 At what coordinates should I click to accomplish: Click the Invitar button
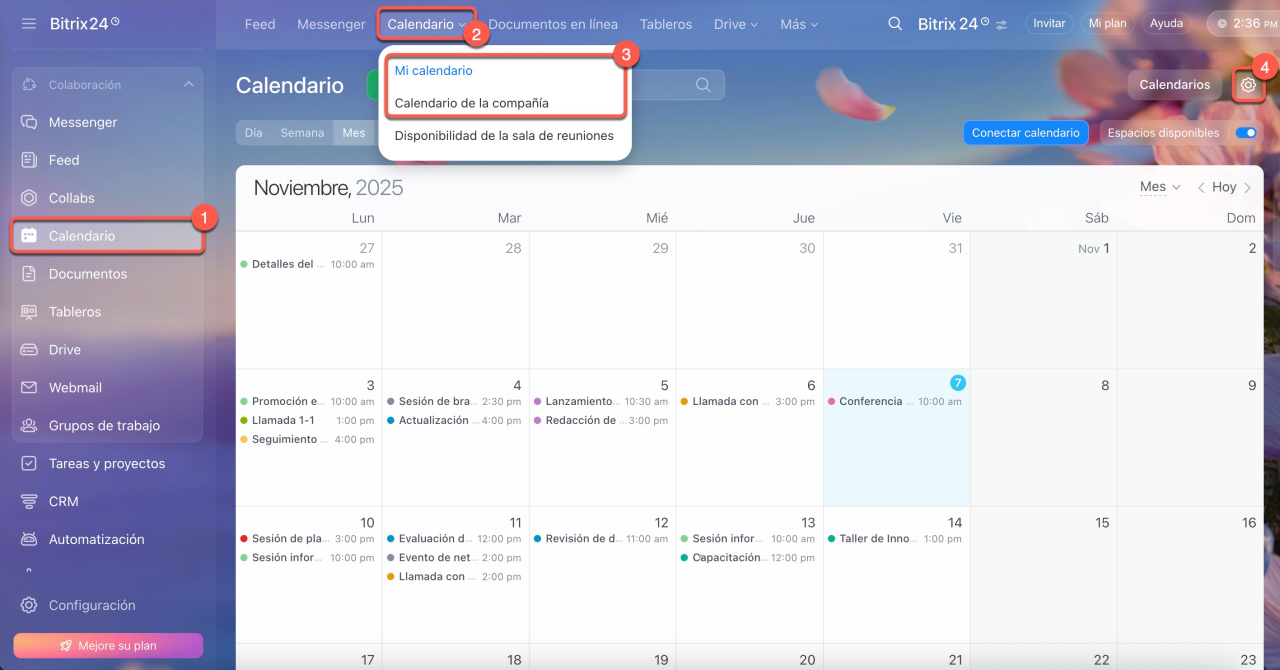[1049, 23]
